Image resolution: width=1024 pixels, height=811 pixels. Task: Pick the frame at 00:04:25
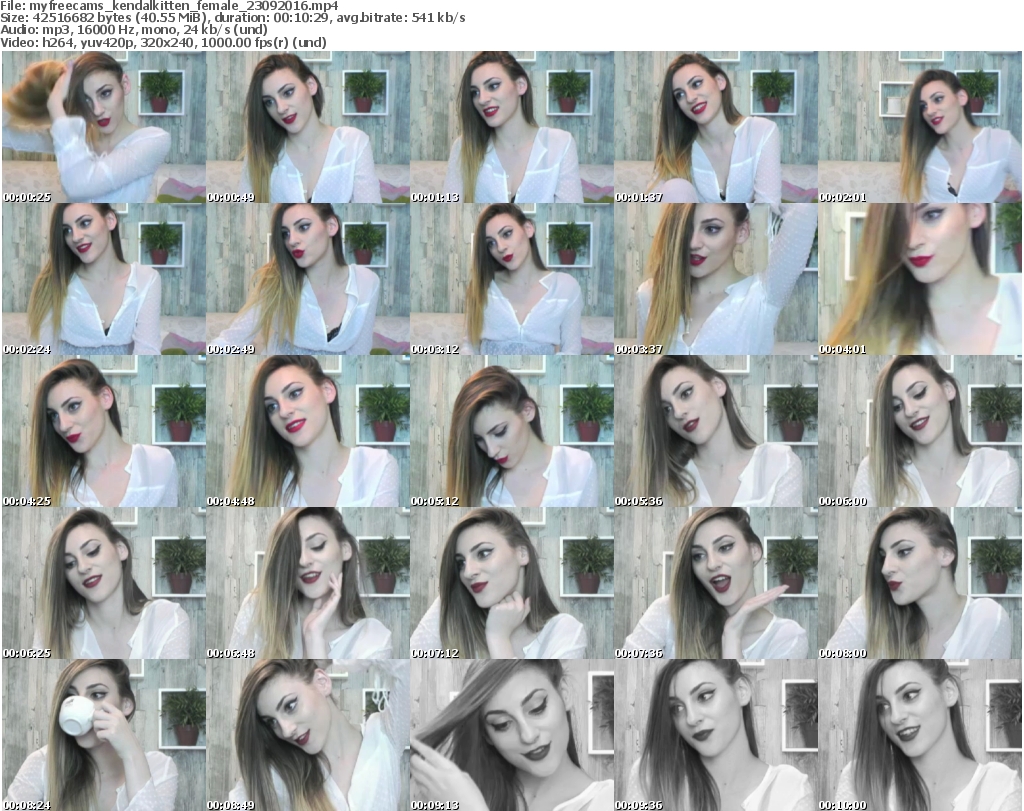click(x=104, y=431)
